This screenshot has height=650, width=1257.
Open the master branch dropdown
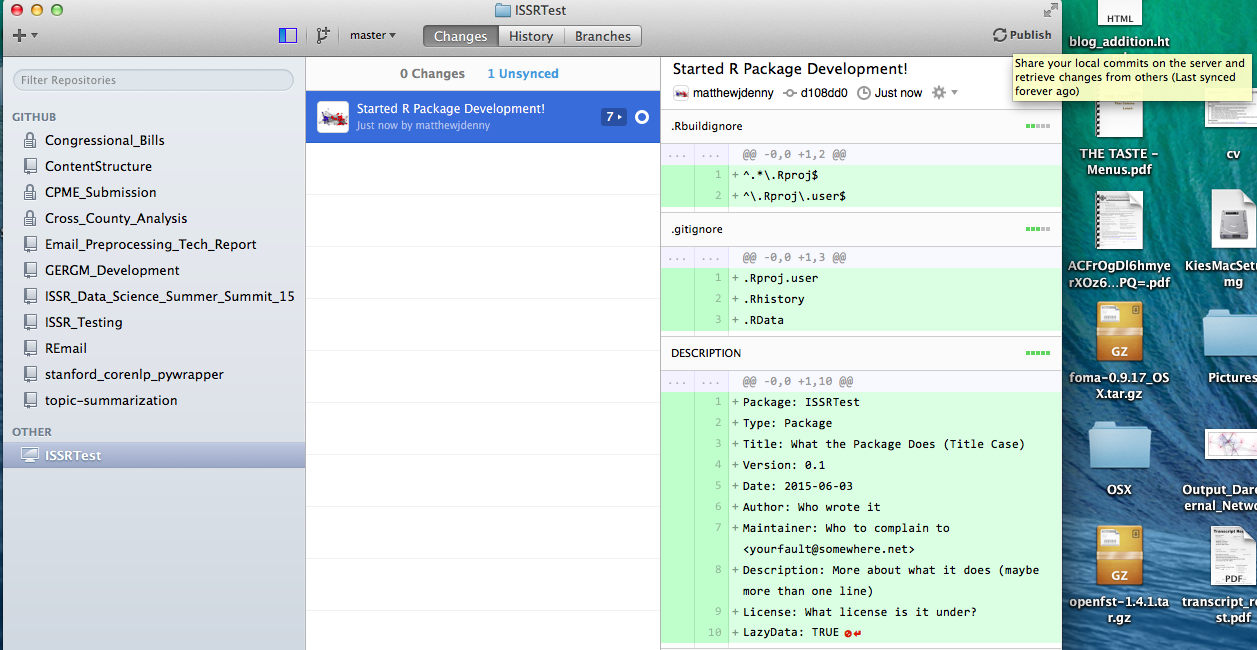373,36
